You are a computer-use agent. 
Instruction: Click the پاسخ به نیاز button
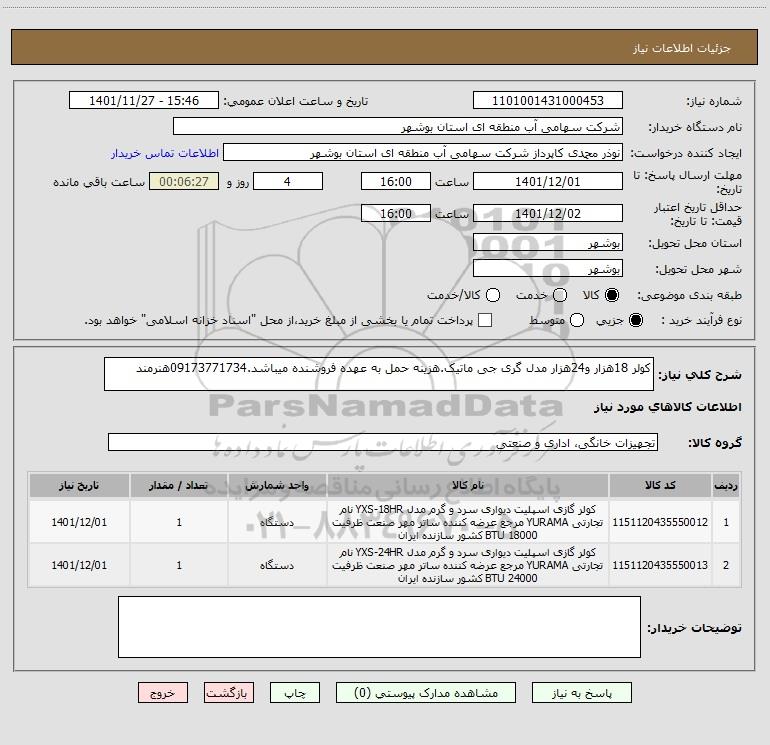click(582, 693)
